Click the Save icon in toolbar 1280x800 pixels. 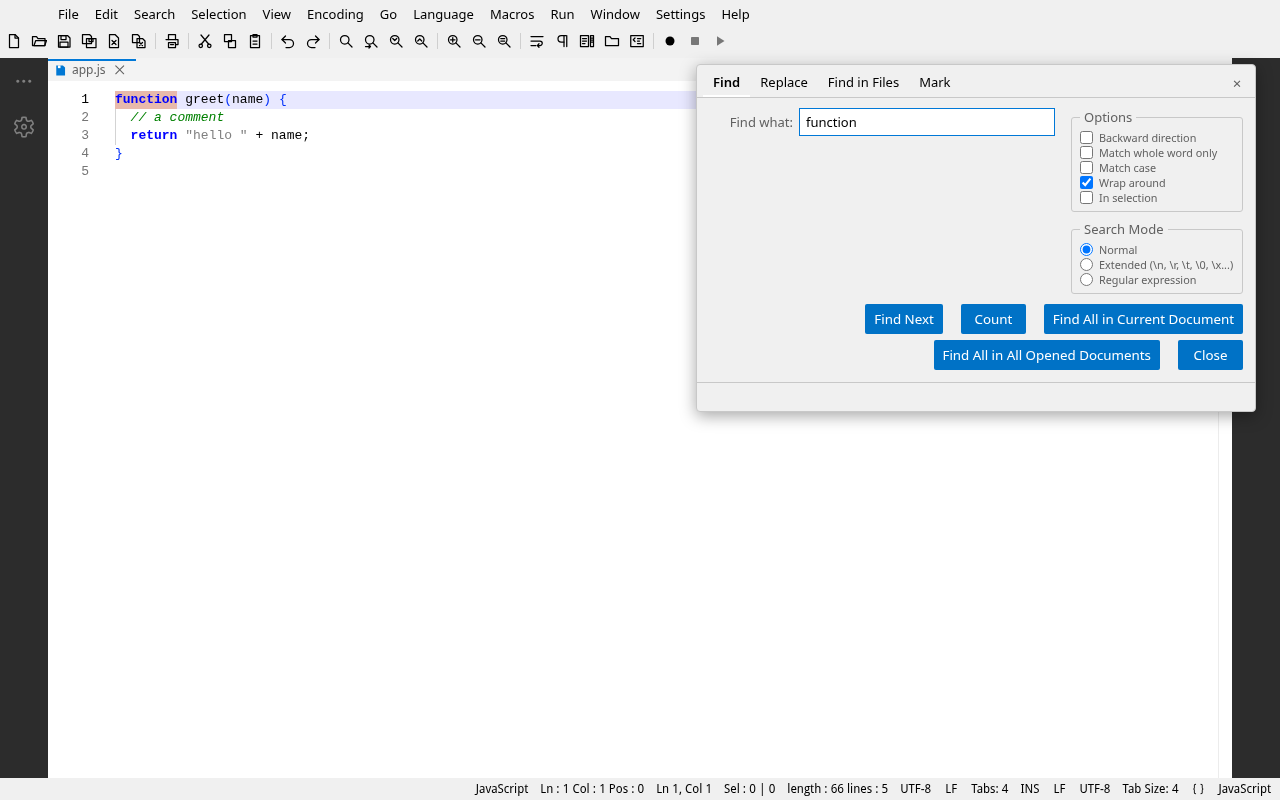click(64, 41)
